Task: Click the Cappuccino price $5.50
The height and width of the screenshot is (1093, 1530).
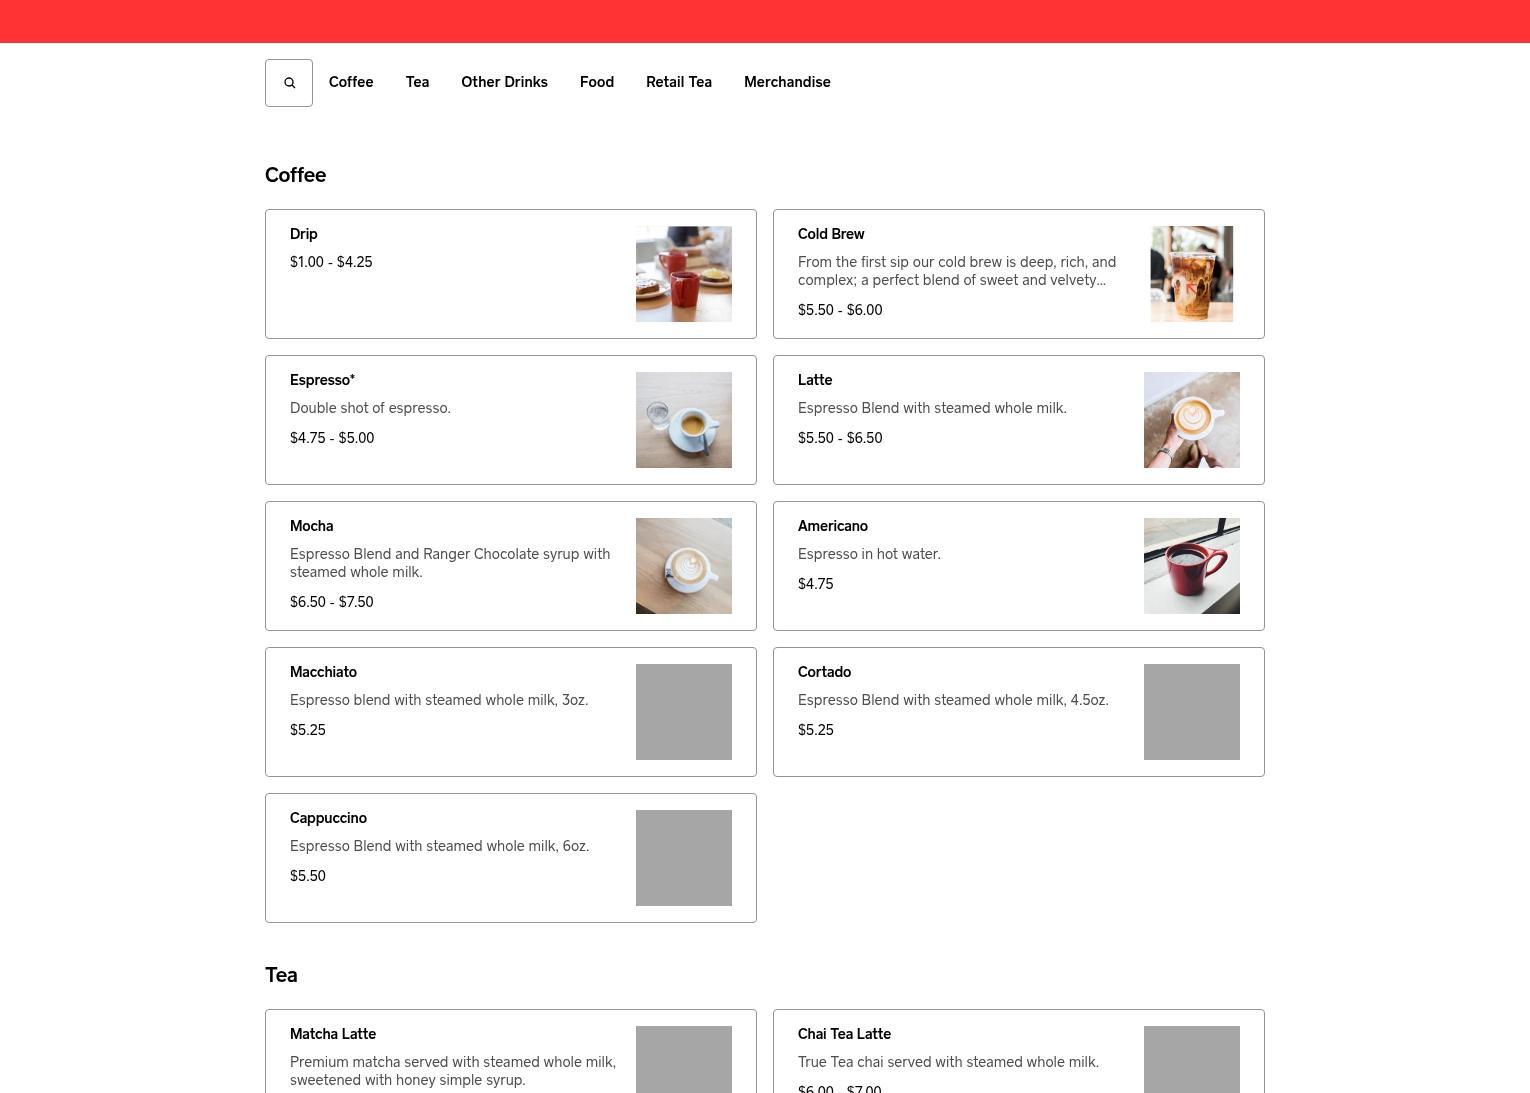Action: 308,876
